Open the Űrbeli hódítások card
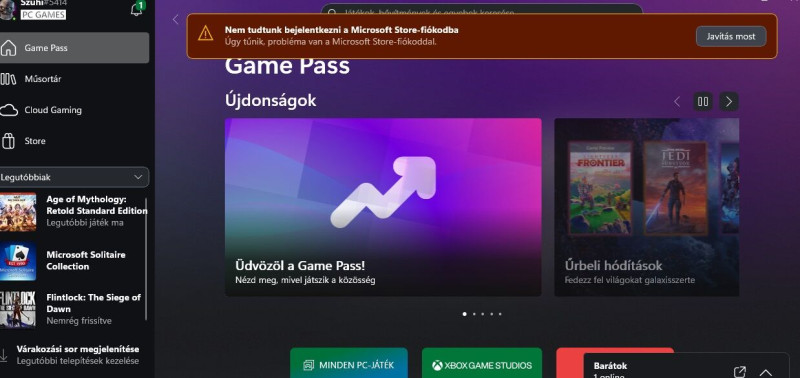This screenshot has height=378, width=800. coord(646,207)
